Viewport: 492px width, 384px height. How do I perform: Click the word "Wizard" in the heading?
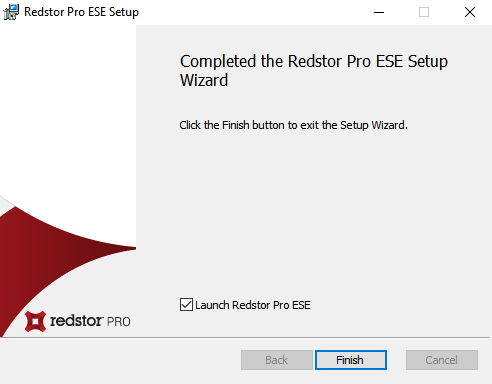[204, 80]
